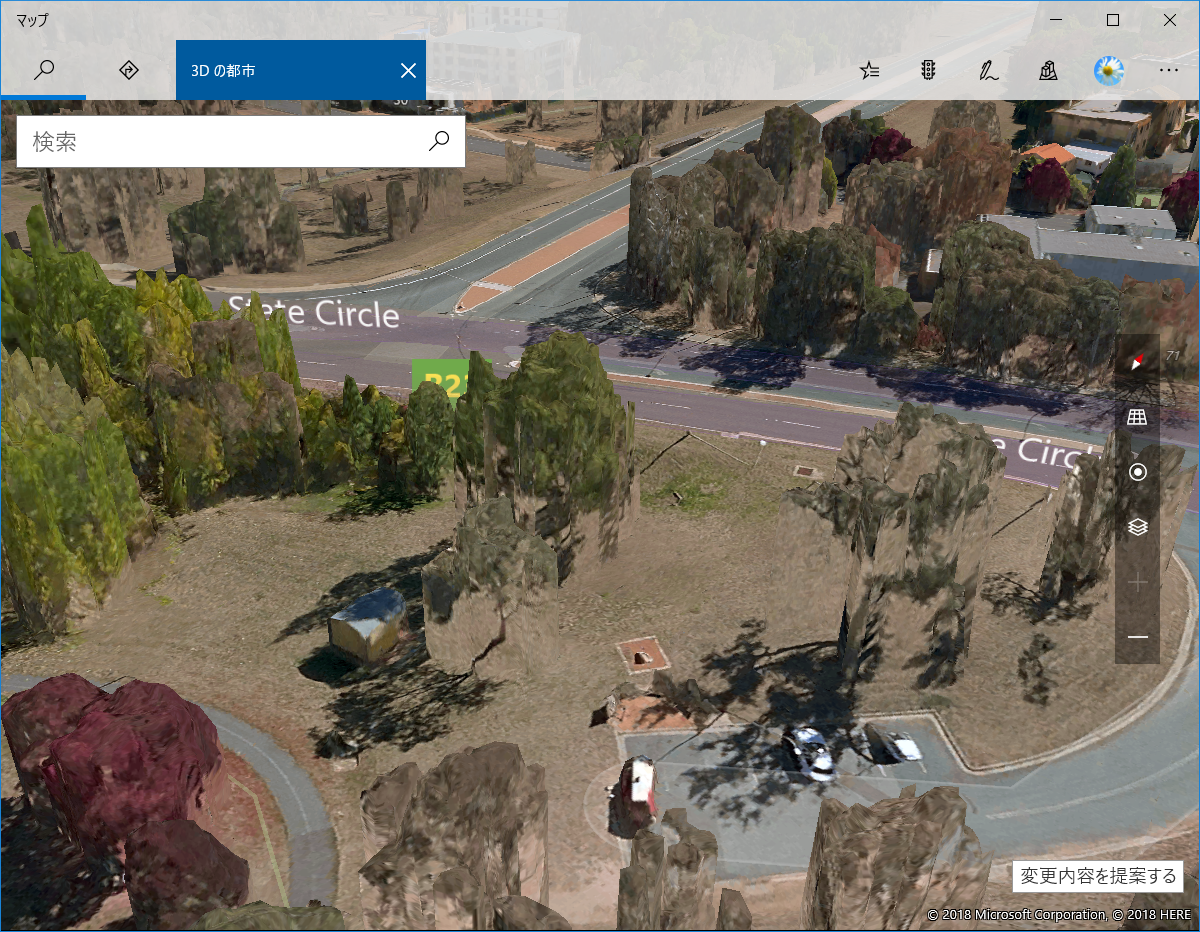The width and height of the screenshot is (1200, 932).
Task: Open the Windows Ink drawing tools
Action: point(988,70)
